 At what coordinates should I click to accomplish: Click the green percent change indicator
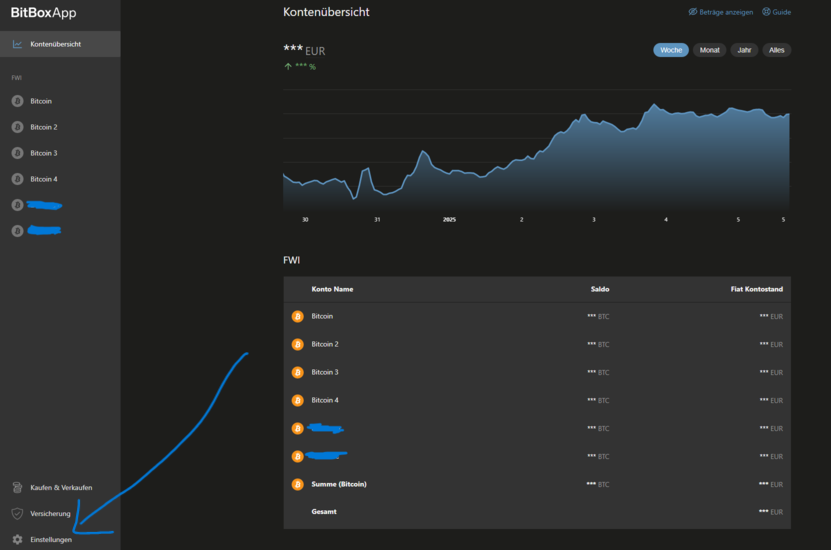click(x=300, y=66)
